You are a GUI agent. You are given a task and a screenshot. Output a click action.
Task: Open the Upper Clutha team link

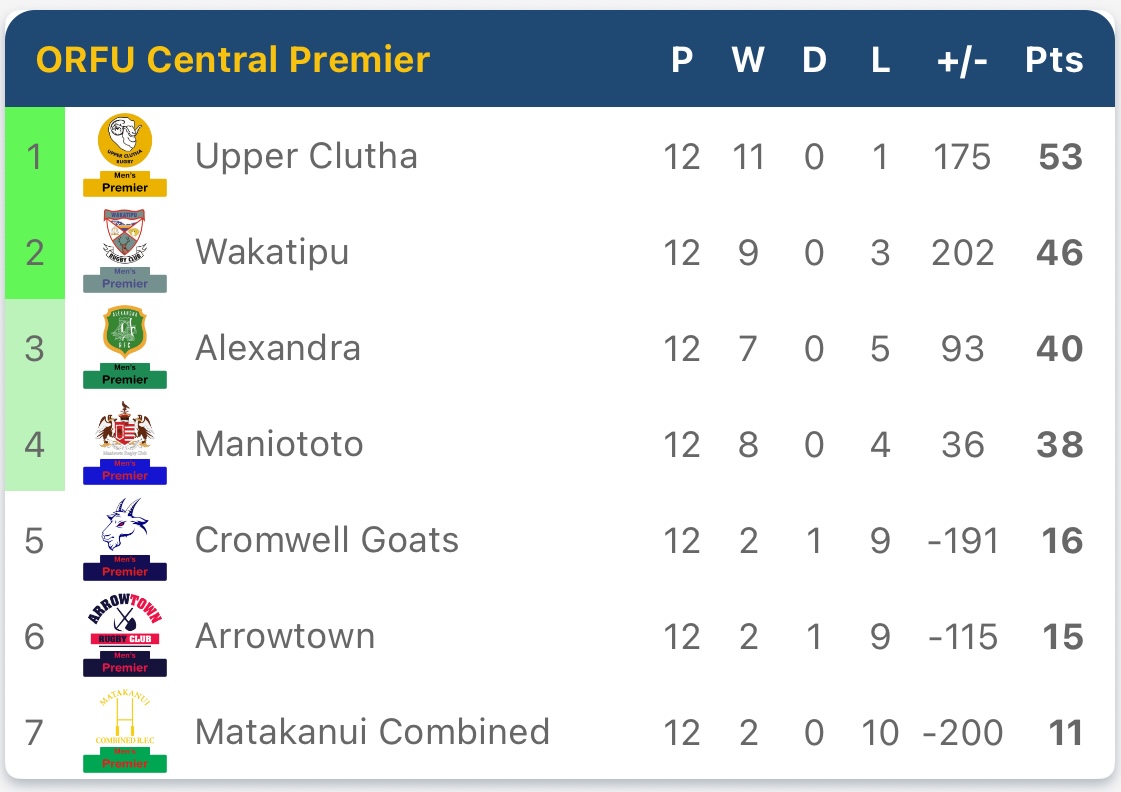[306, 156]
